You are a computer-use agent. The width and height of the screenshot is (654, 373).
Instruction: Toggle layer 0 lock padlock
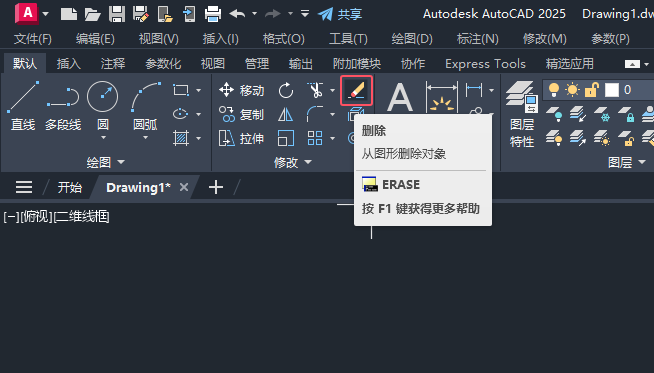coord(591,90)
